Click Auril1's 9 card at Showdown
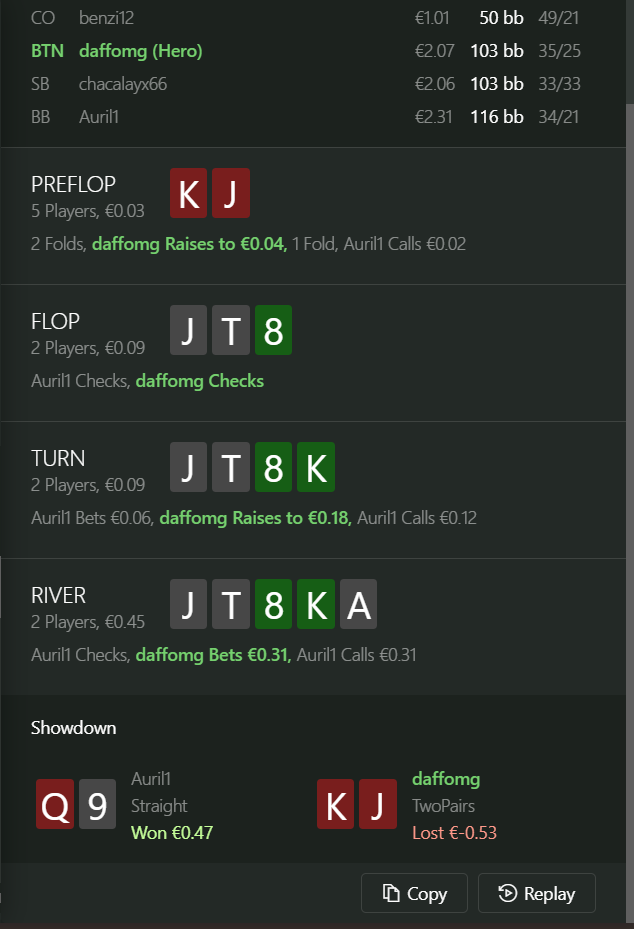Image resolution: width=634 pixels, height=929 pixels. [97, 806]
